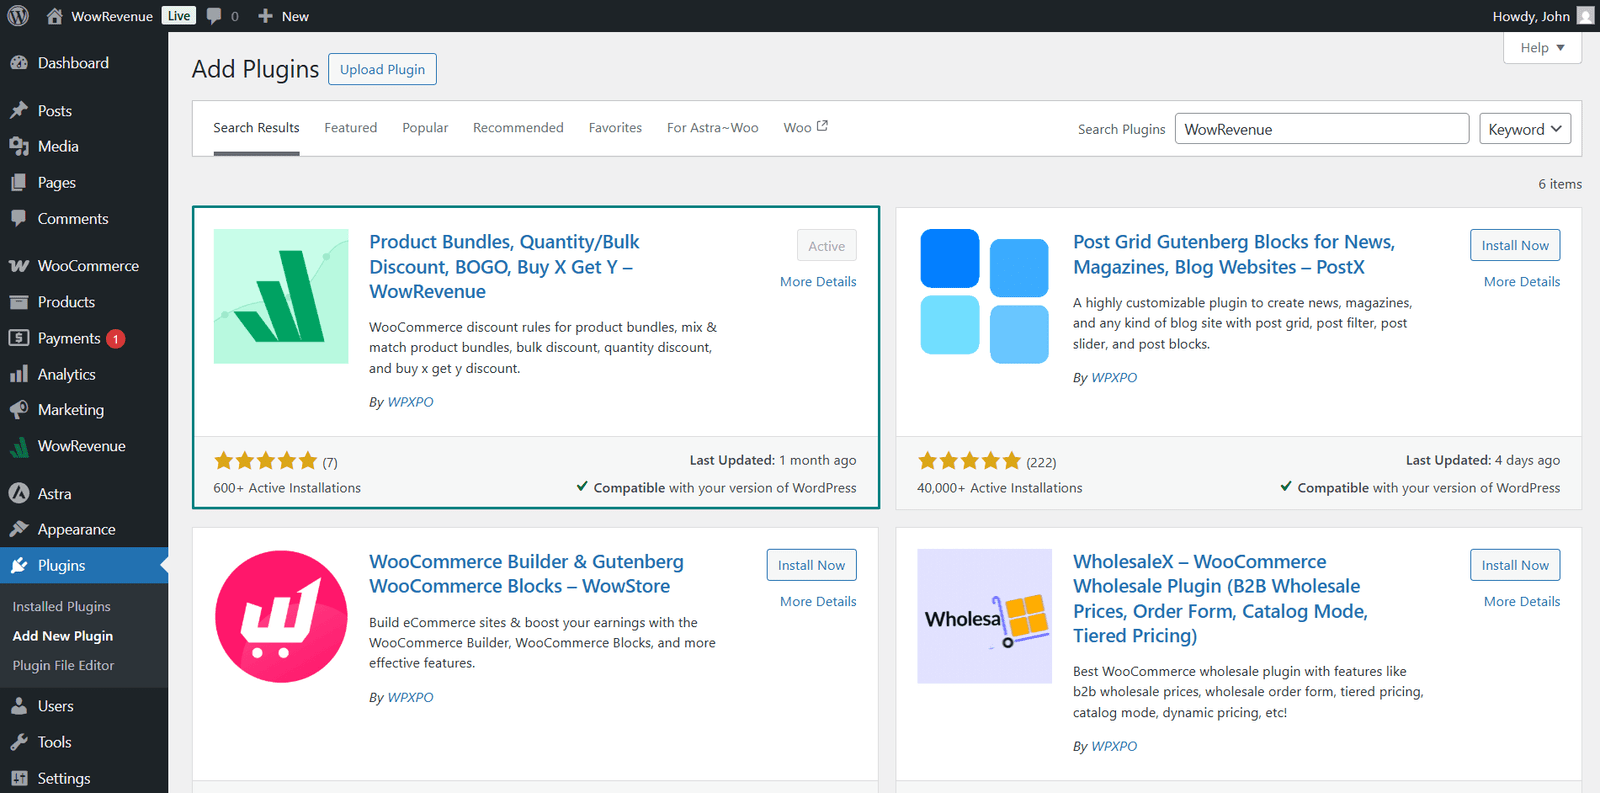Click the comments bubble icon in admin bar
Image resolution: width=1600 pixels, height=793 pixels.
click(x=214, y=16)
